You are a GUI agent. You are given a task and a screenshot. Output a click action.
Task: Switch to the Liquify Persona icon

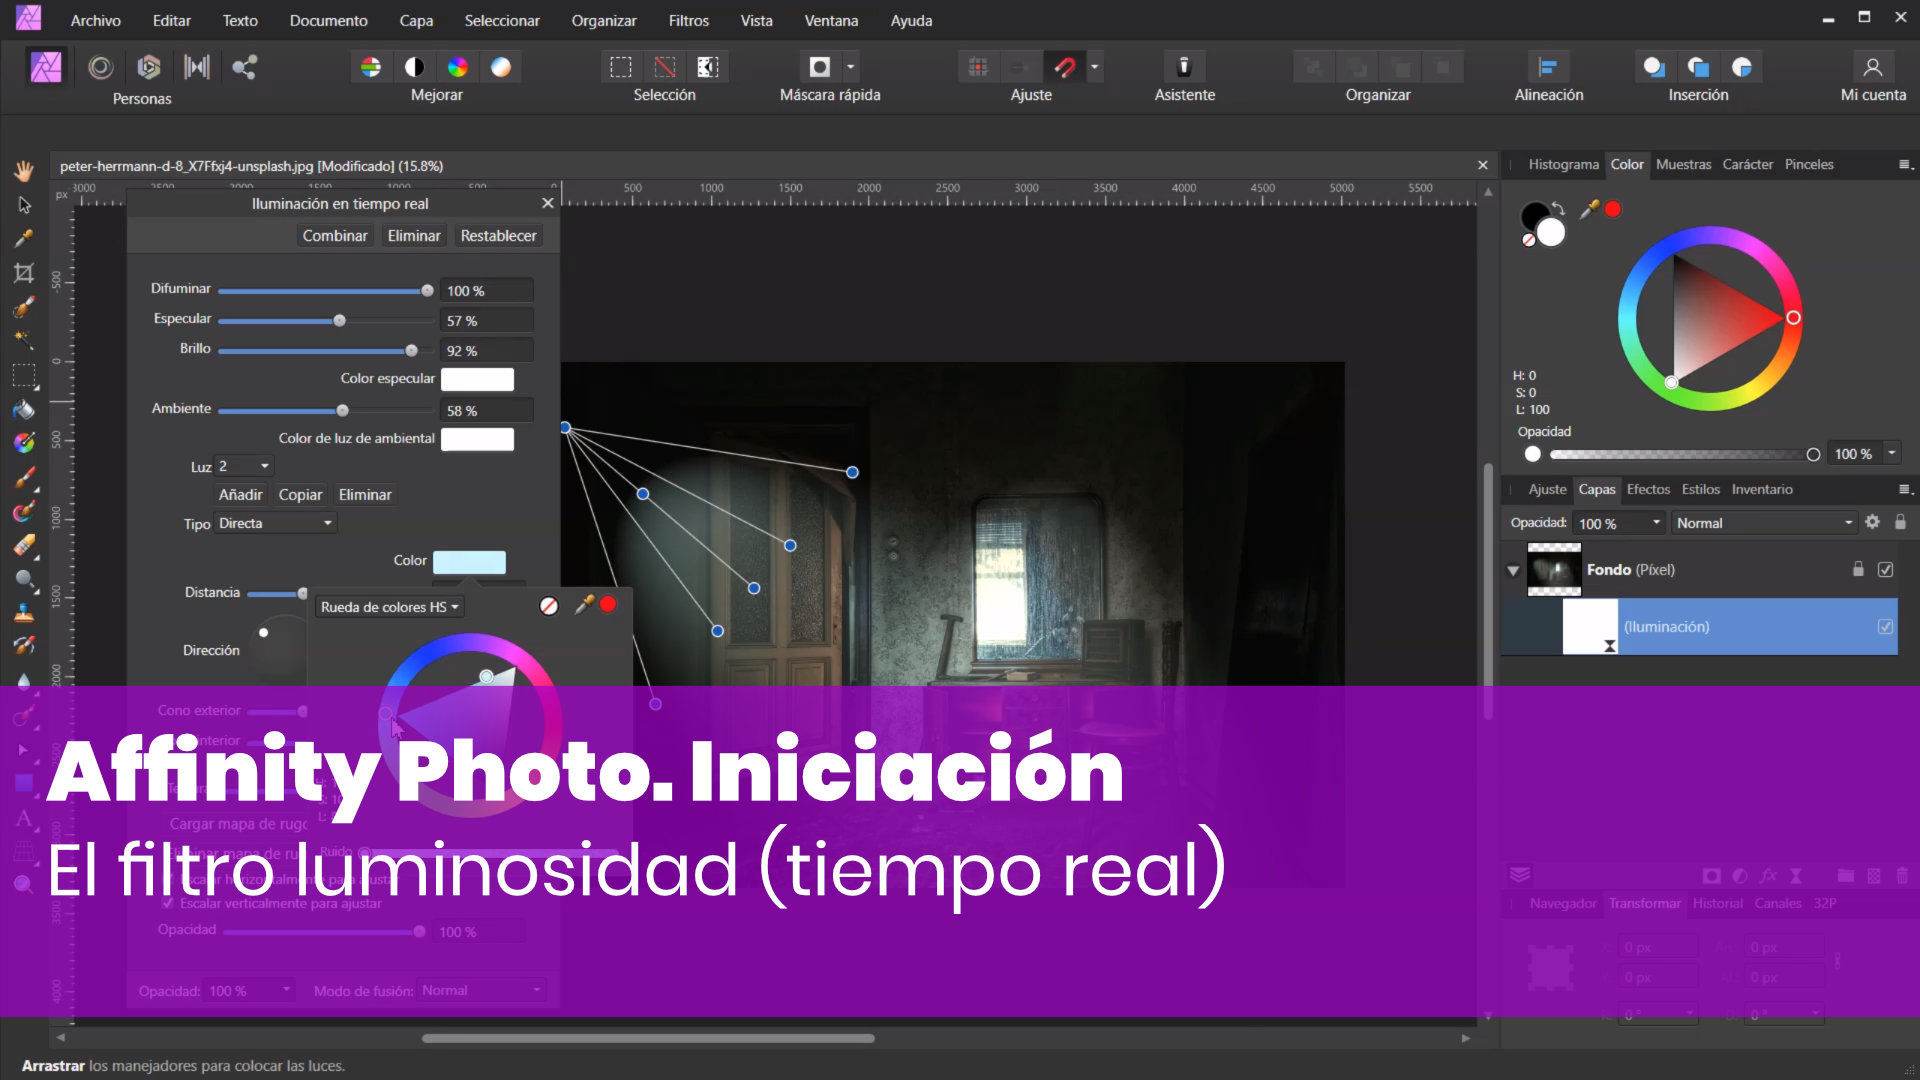click(100, 67)
